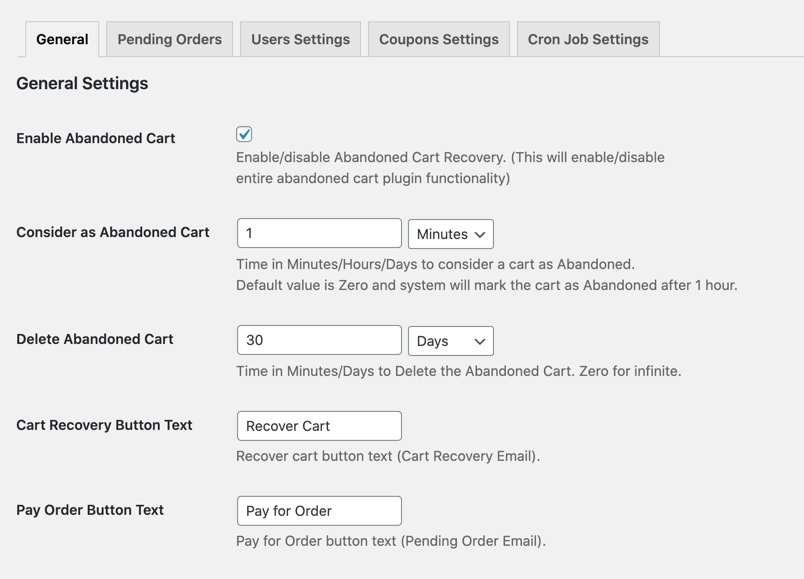Click the Consider as Abandoned Cart label
Image resolution: width=804 pixels, height=579 pixels.
tap(113, 232)
